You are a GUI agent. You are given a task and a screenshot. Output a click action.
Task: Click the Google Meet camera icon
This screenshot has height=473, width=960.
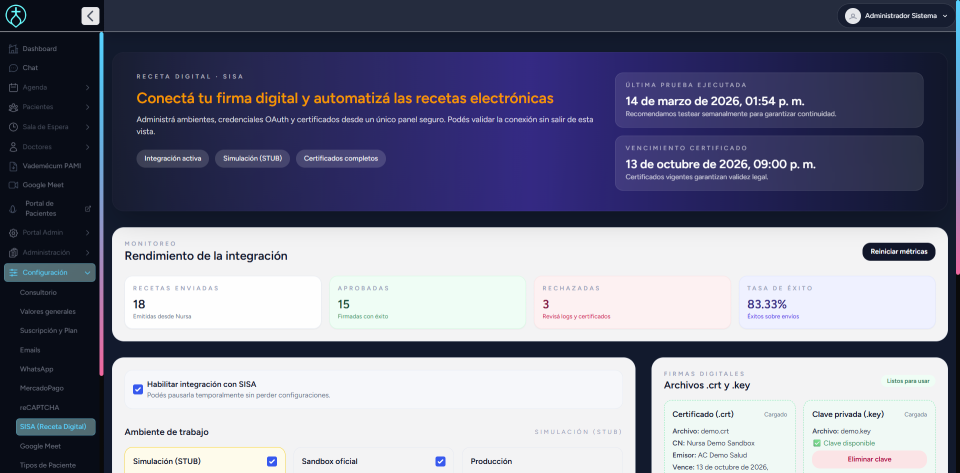(13, 185)
